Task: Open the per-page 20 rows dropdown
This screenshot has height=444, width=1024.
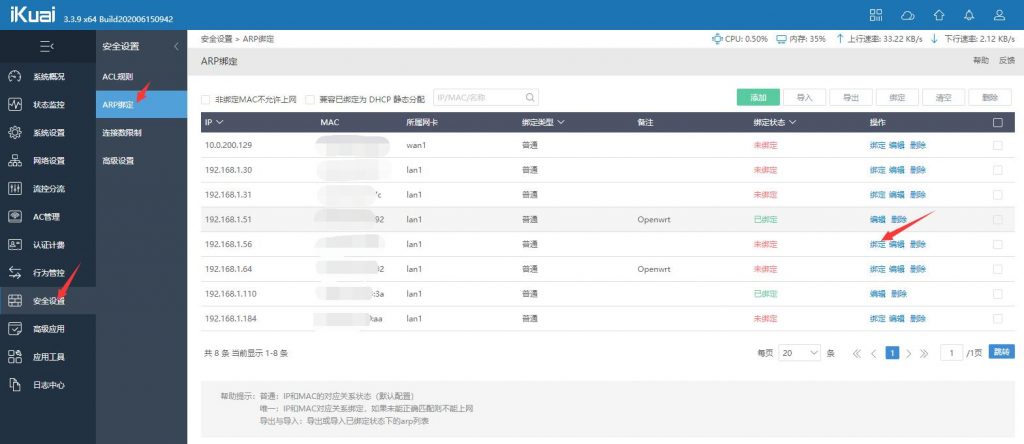Action: coord(800,353)
